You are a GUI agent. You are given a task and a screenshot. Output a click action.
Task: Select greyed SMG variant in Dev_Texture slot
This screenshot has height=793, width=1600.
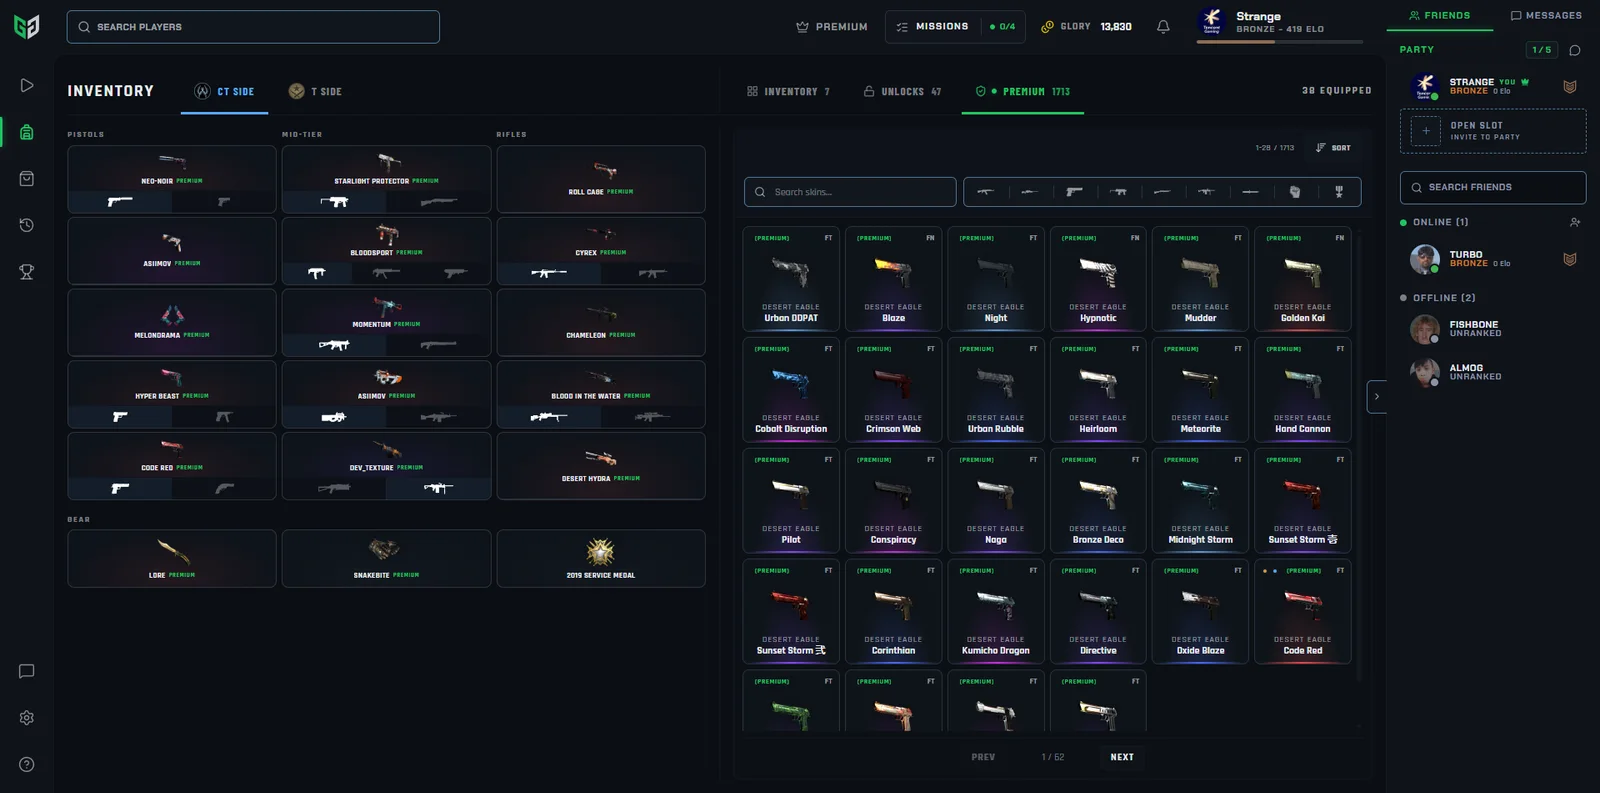click(334, 488)
